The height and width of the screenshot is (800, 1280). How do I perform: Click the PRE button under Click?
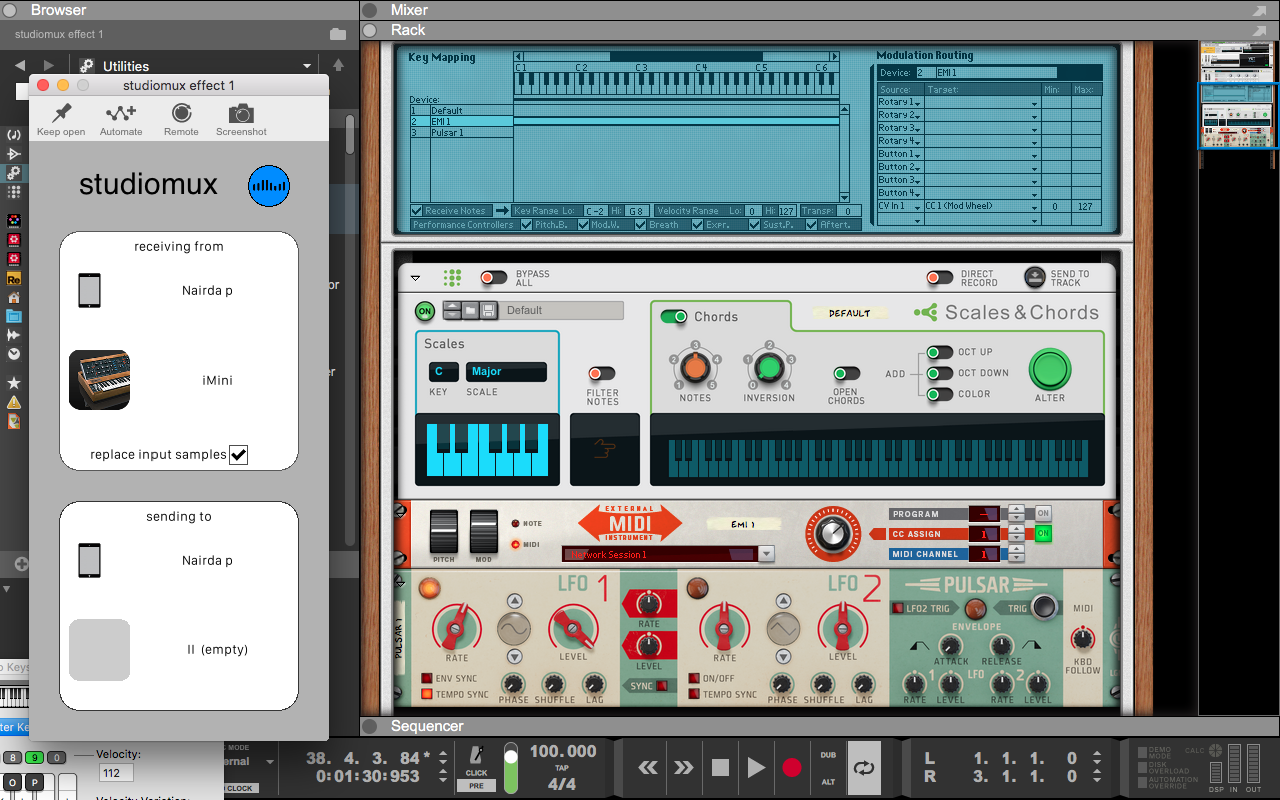(x=477, y=786)
